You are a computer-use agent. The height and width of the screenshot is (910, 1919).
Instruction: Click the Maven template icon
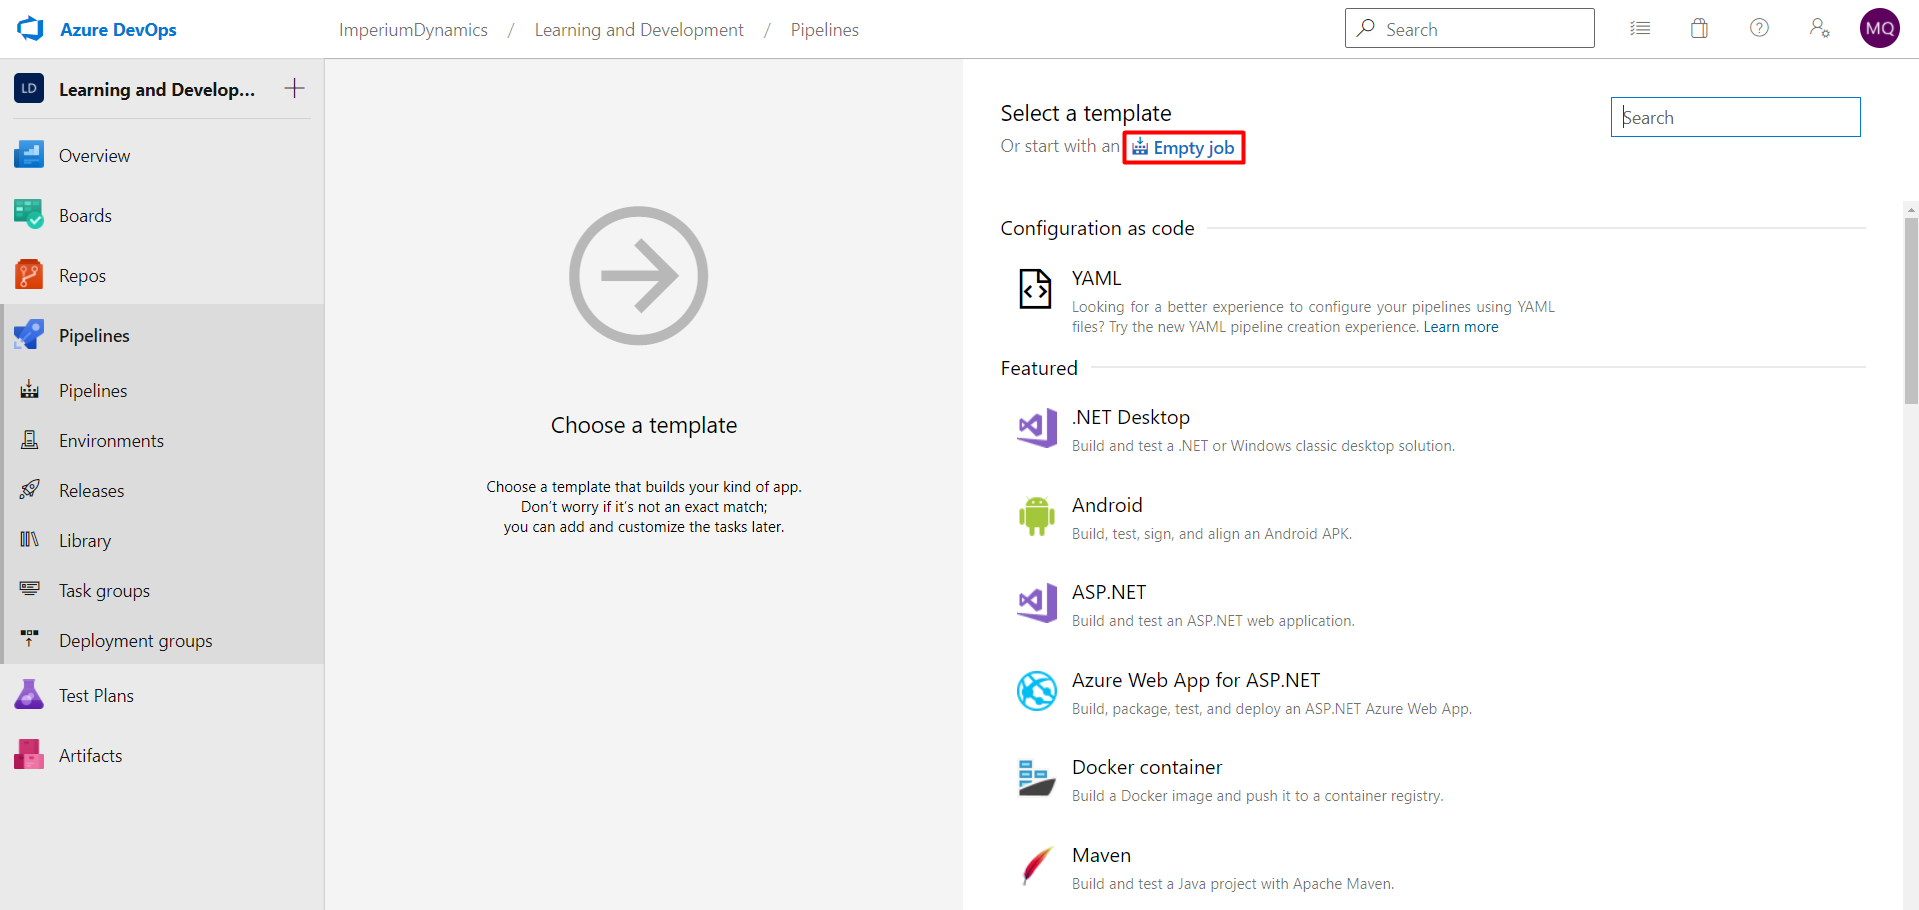pos(1036,866)
